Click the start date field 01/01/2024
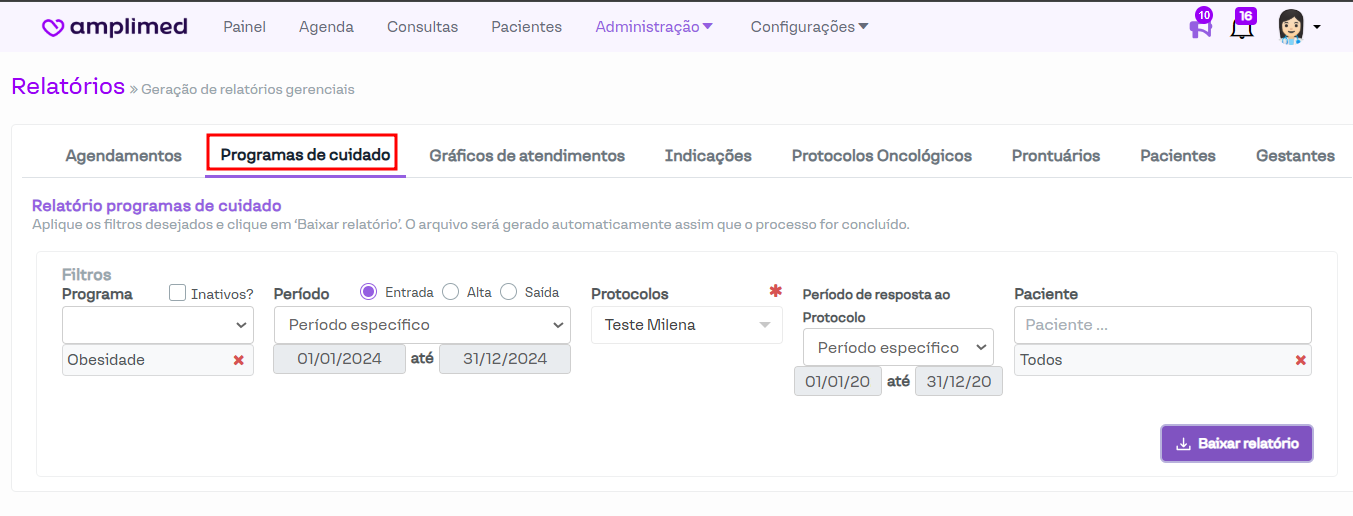 [x=339, y=359]
